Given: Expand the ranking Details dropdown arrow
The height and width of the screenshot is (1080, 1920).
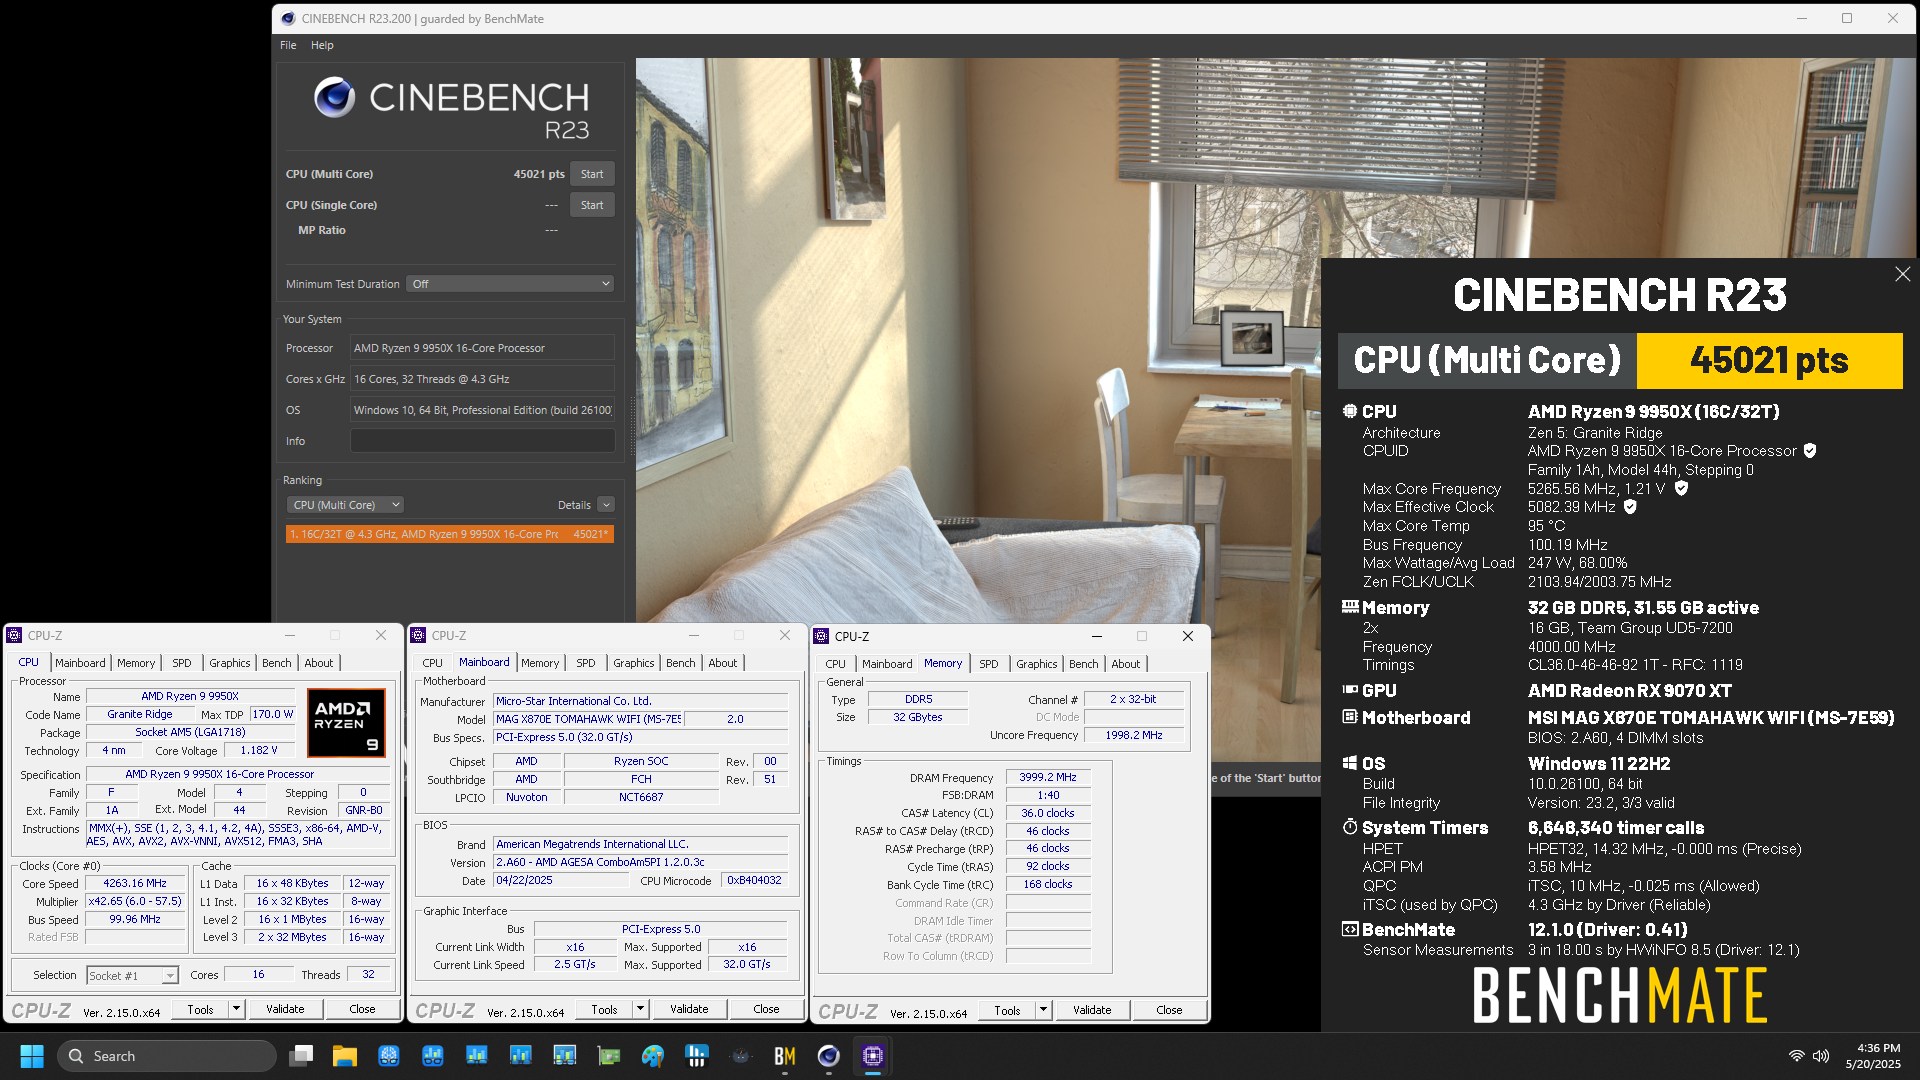Looking at the screenshot, I should tap(606, 505).
